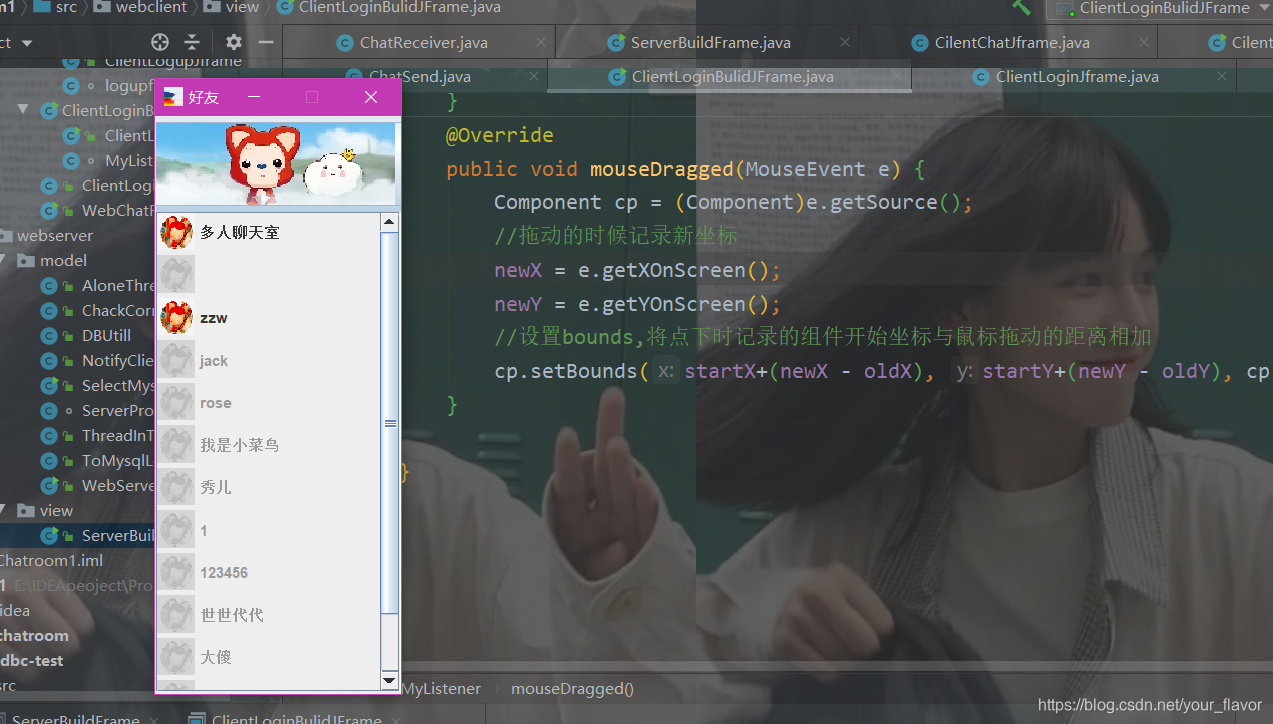This screenshot has width=1273, height=724.
Task: Click the ClientLoginJframe.java tab class icon
Action: (x=981, y=77)
